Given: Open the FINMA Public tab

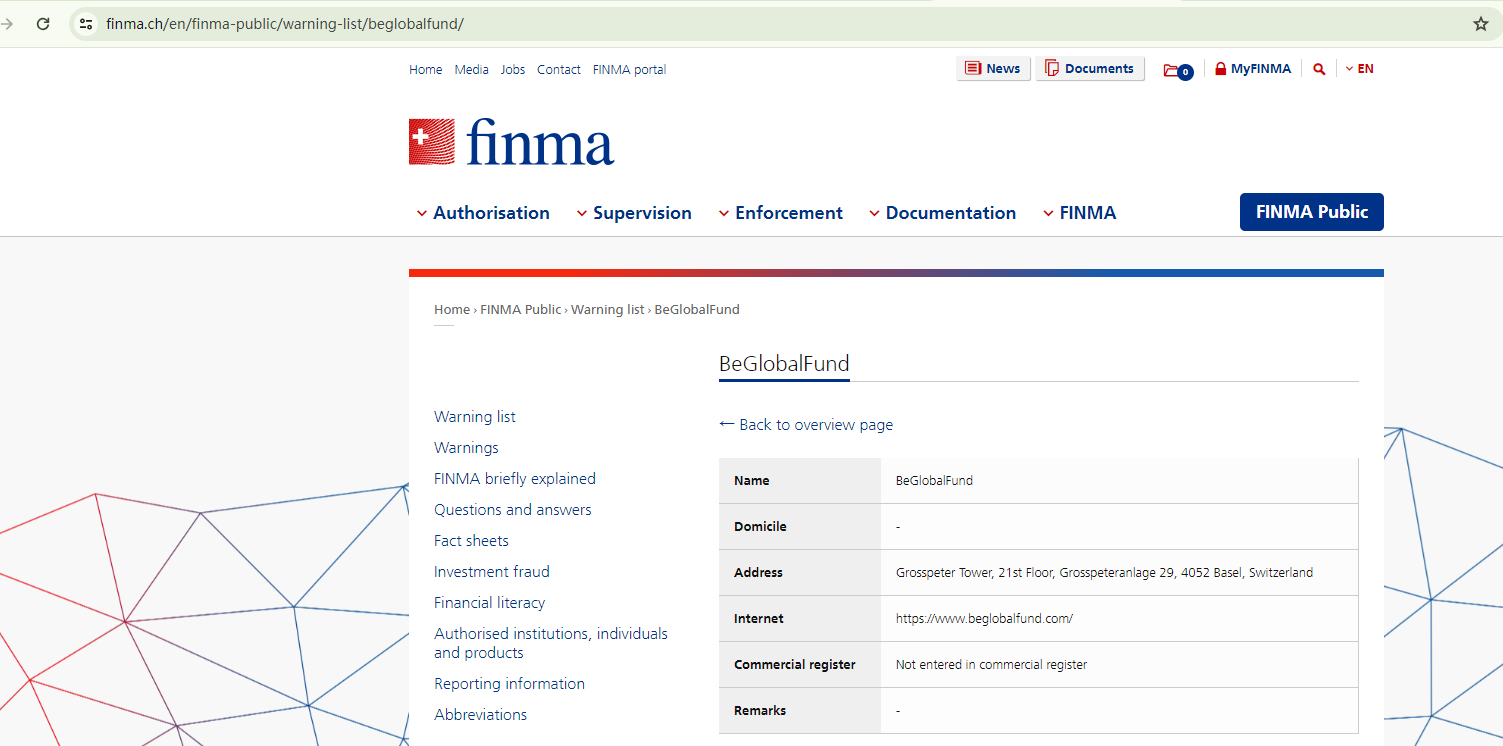Looking at the screenshot, I should click(x=1311, y=212).
